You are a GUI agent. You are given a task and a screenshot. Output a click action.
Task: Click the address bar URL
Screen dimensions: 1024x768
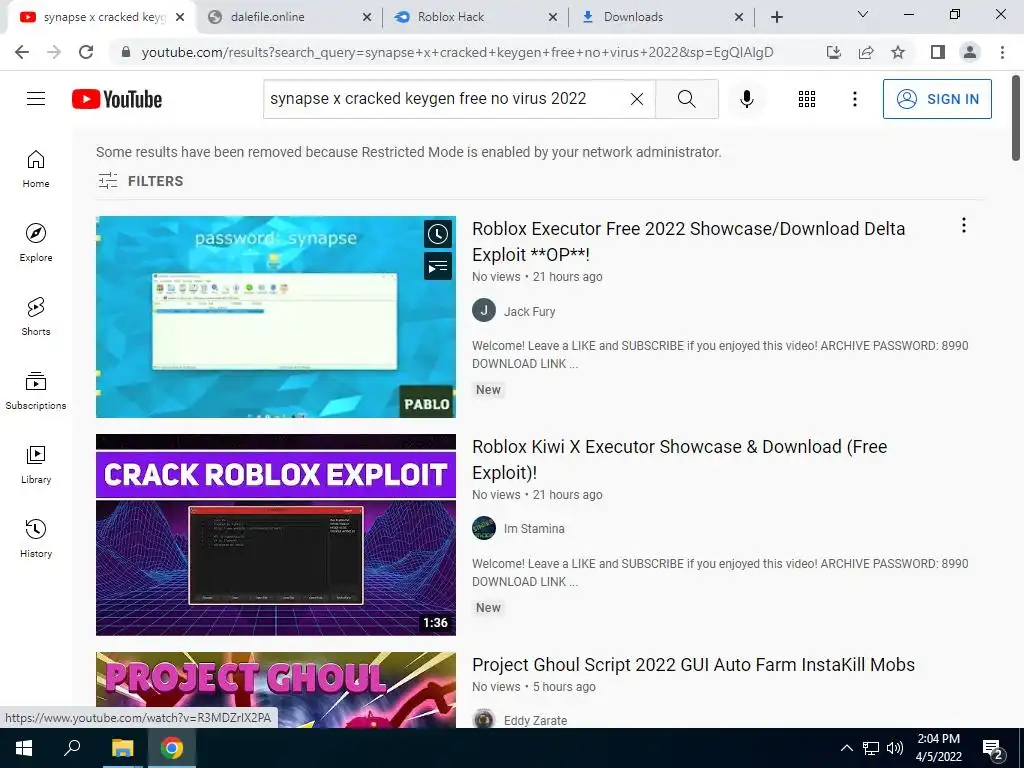pos(457,52)
